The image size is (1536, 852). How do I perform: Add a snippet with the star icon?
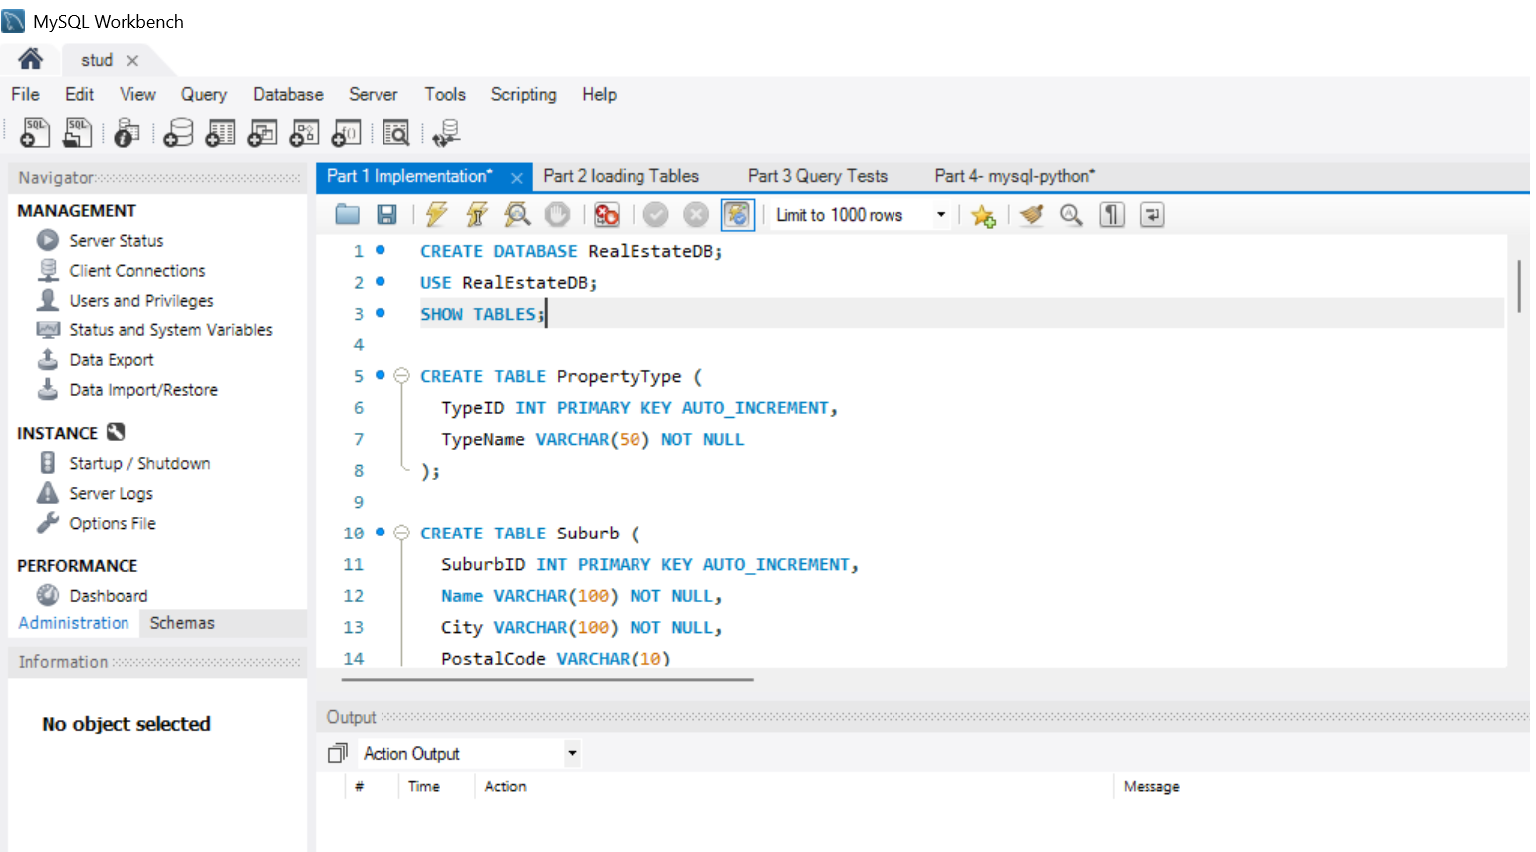click(983, 215)
